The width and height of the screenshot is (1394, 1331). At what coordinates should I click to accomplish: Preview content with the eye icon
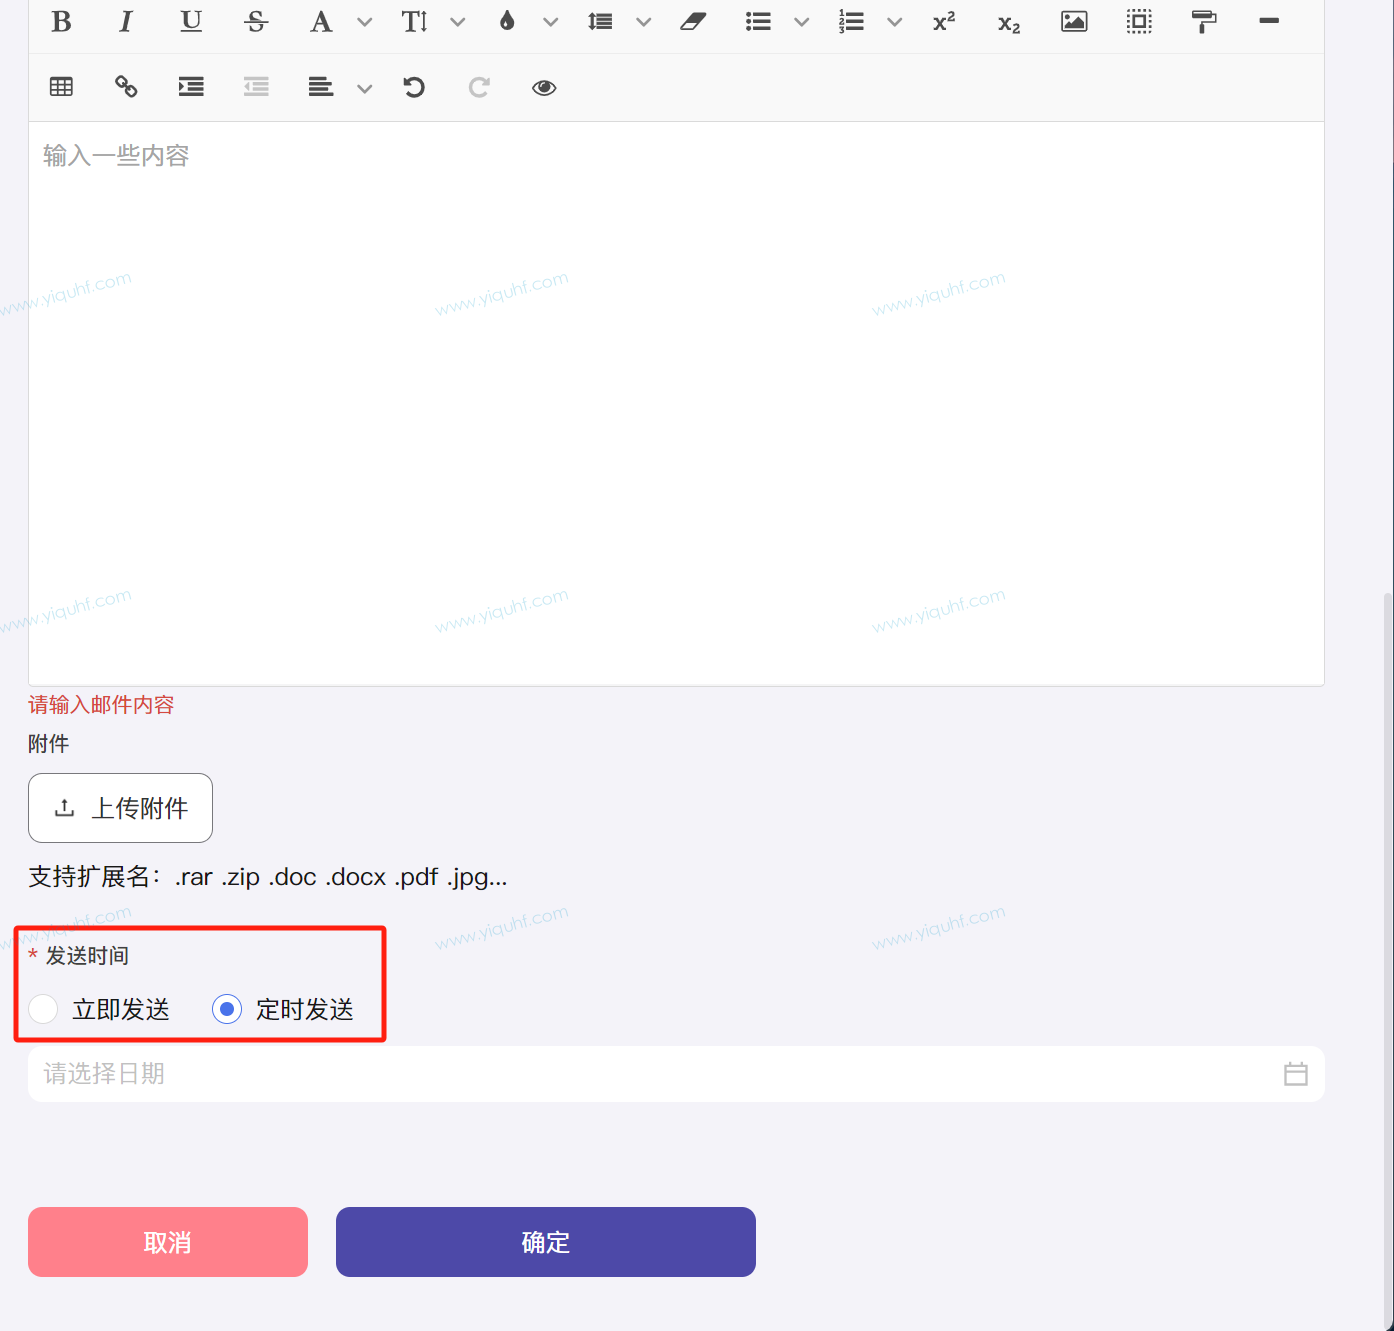[544, 88]
